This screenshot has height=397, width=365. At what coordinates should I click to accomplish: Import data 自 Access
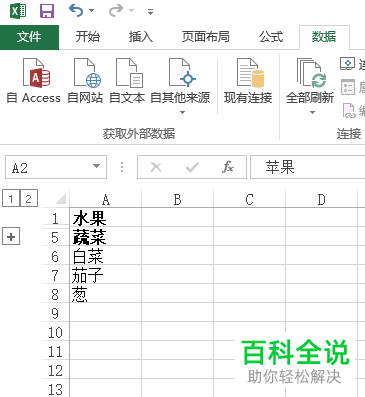coord(34,80)
